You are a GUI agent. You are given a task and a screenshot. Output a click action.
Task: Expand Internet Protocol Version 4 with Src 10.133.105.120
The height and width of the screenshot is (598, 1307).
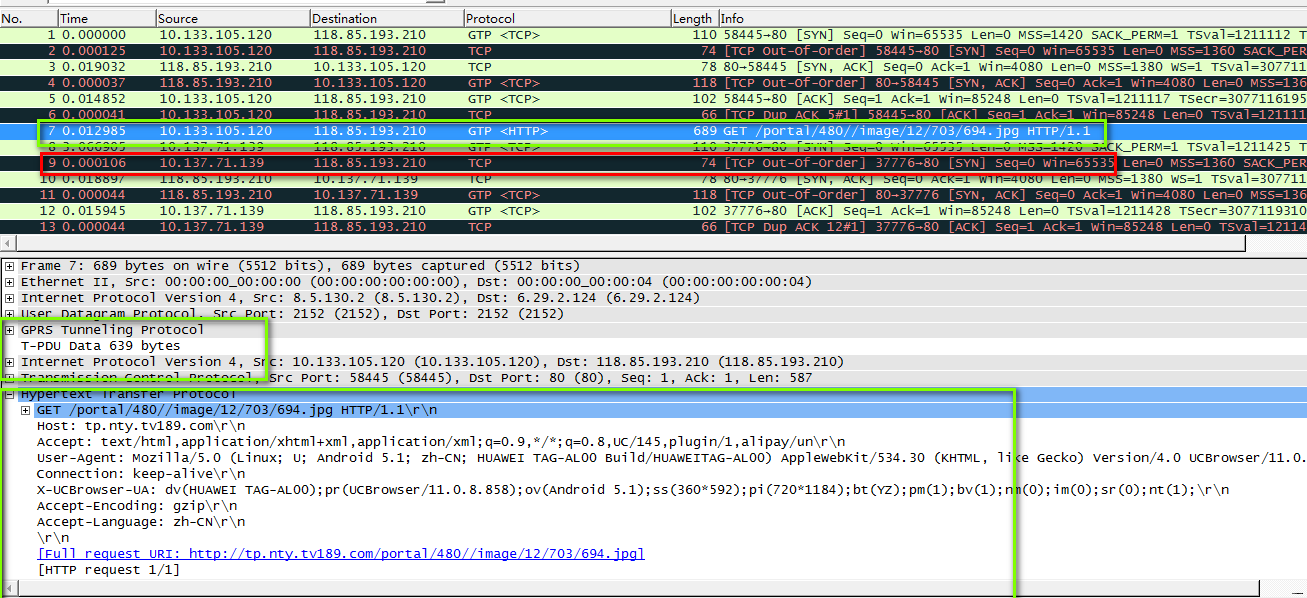click(x=10, y=362)
